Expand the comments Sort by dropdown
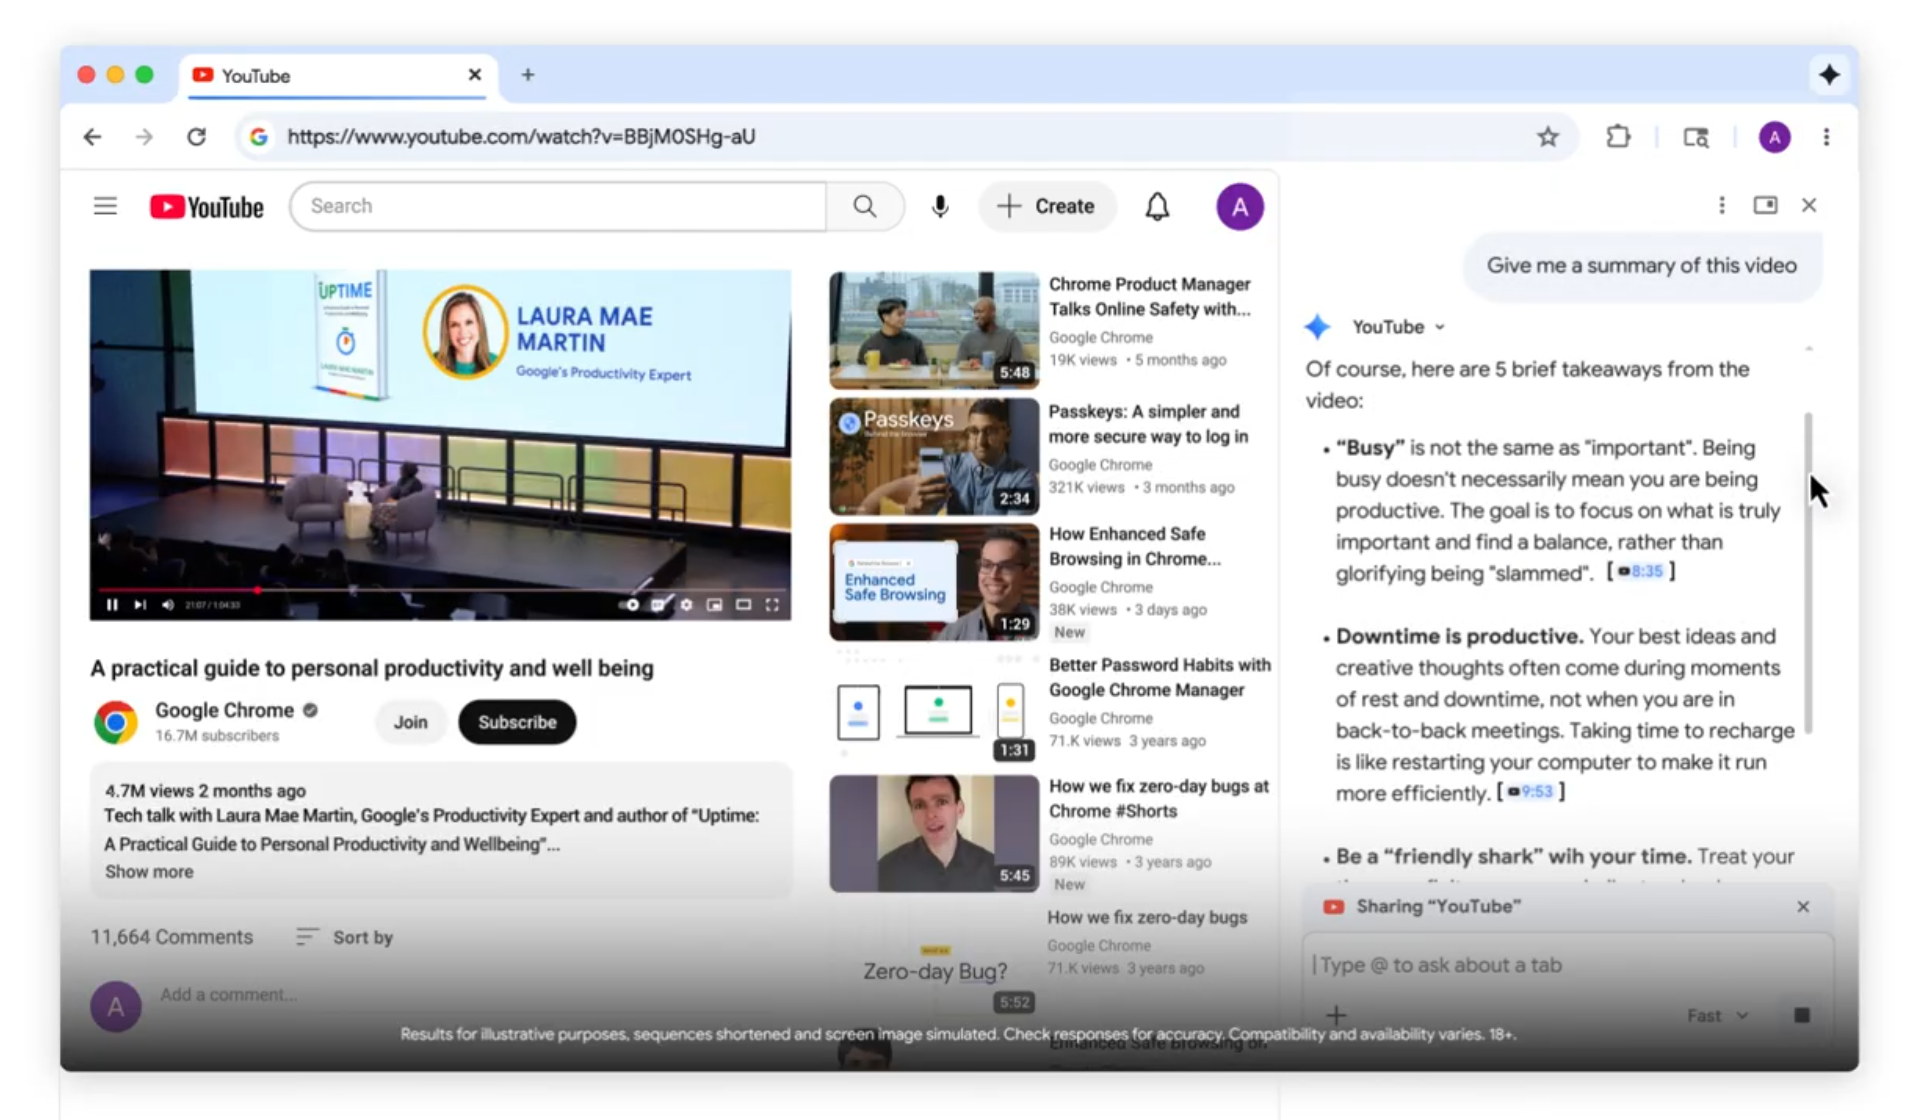This screenshot has height=1120, width=1912. 344,937
